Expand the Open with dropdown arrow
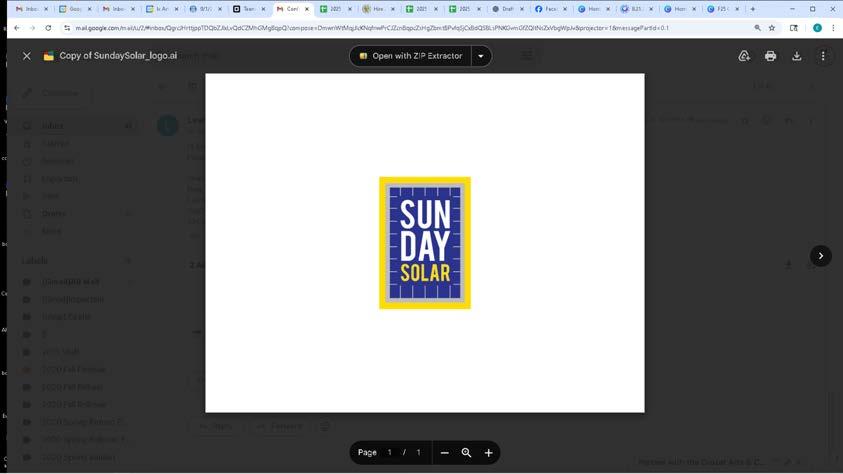This screenshot has width=843, height=474. click(x=481, y=56)
